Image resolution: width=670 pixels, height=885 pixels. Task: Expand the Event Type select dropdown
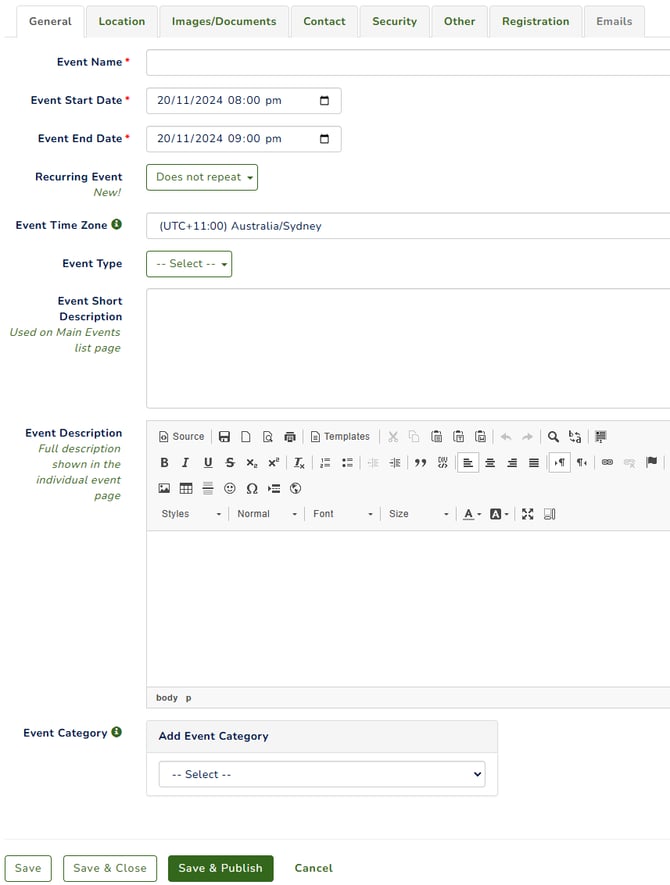[x=189, y=264]
